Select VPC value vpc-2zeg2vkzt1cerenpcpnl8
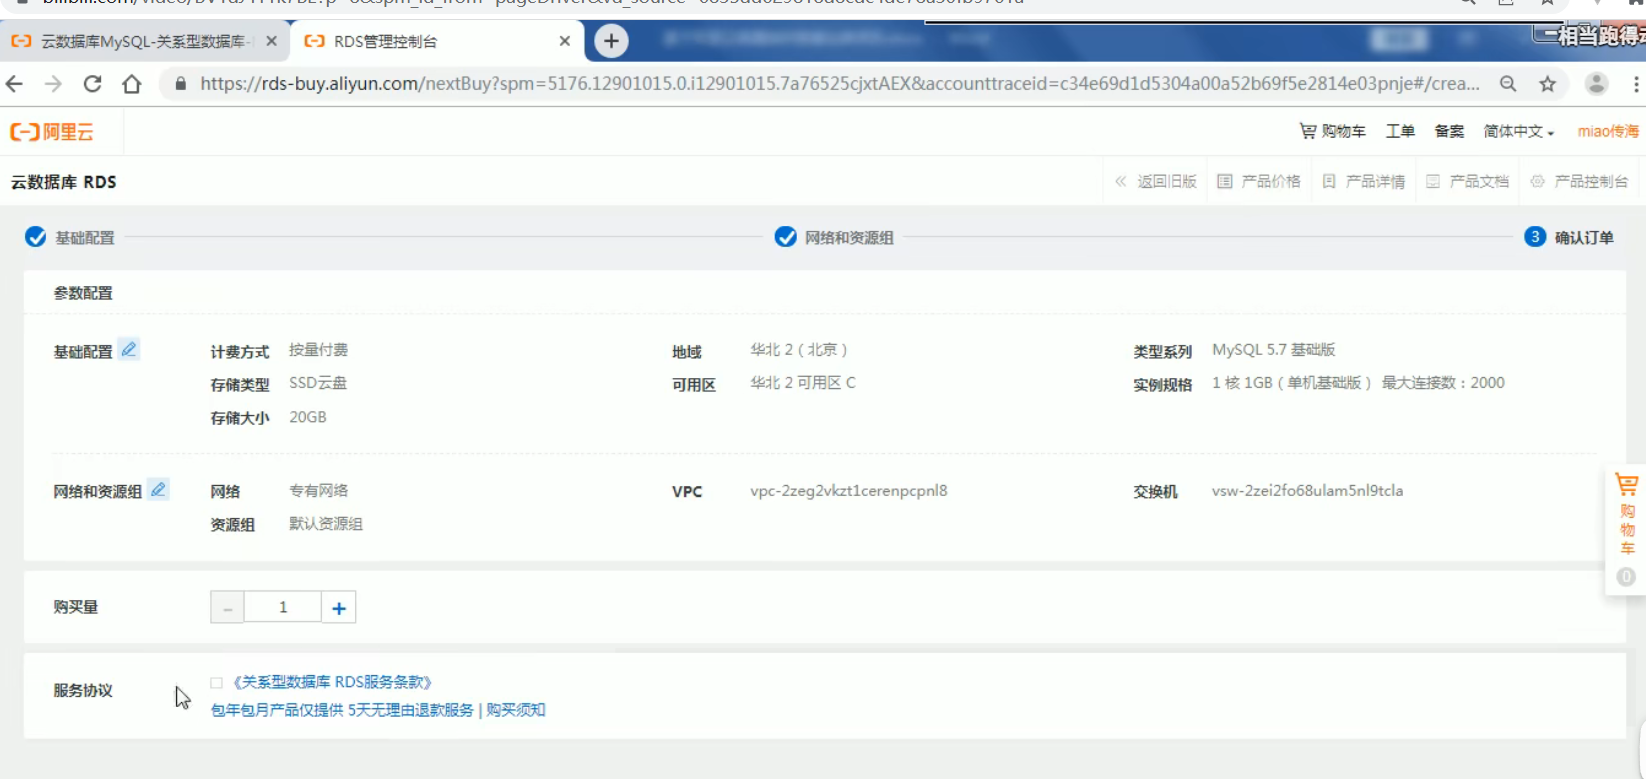 pyautogui.click(x=849, y=491)
